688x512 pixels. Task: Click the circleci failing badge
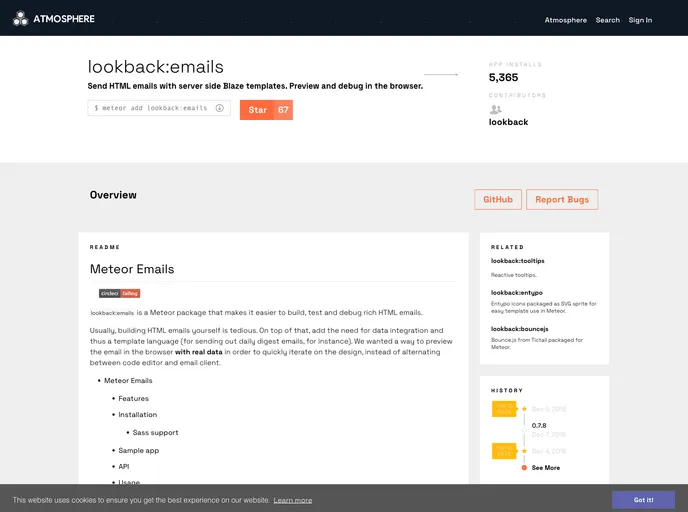pyautogui.click(x=119, y=293)
